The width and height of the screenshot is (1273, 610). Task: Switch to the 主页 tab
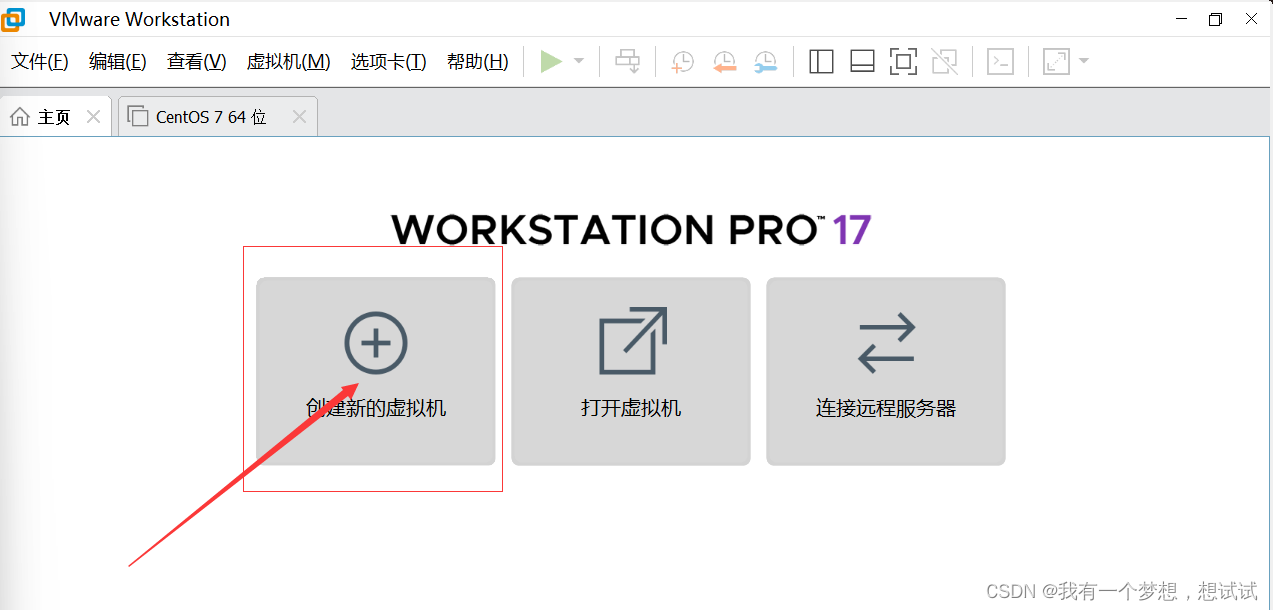[55, 117]
